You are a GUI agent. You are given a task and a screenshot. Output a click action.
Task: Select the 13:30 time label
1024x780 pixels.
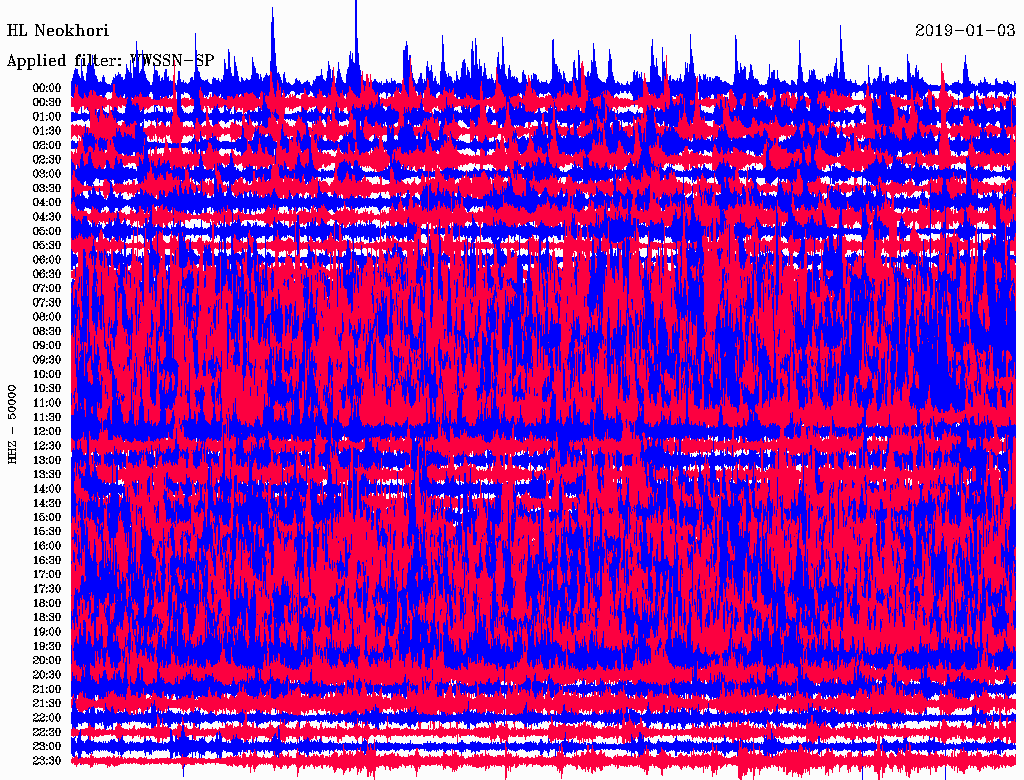[x=46, y=474]
